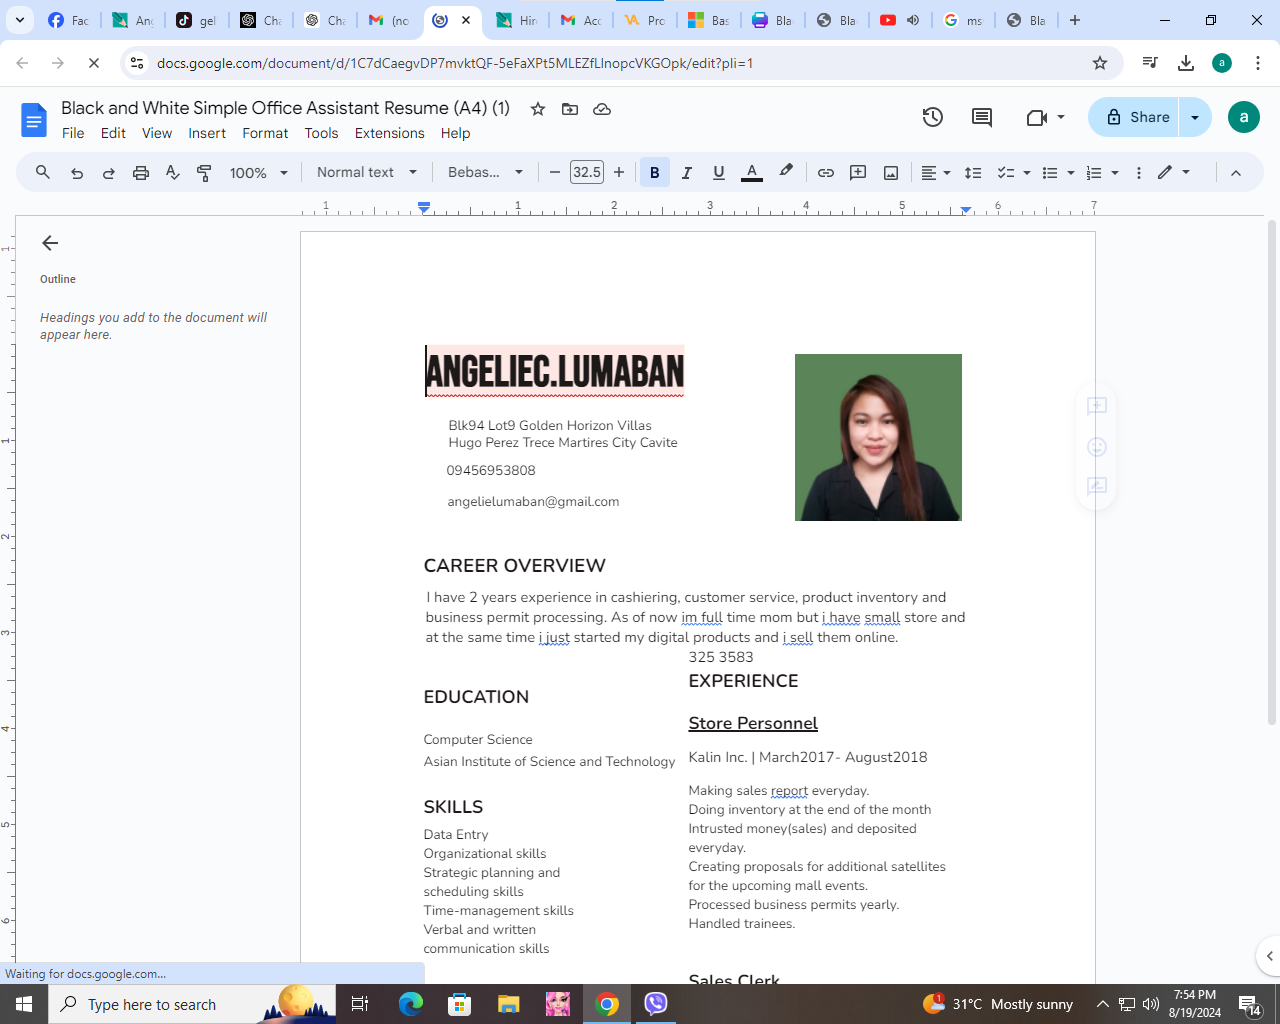Viewport: 1280px width, 1024px height.
Task: Add comment from the page side panel
Action: tap(1097, 406)
